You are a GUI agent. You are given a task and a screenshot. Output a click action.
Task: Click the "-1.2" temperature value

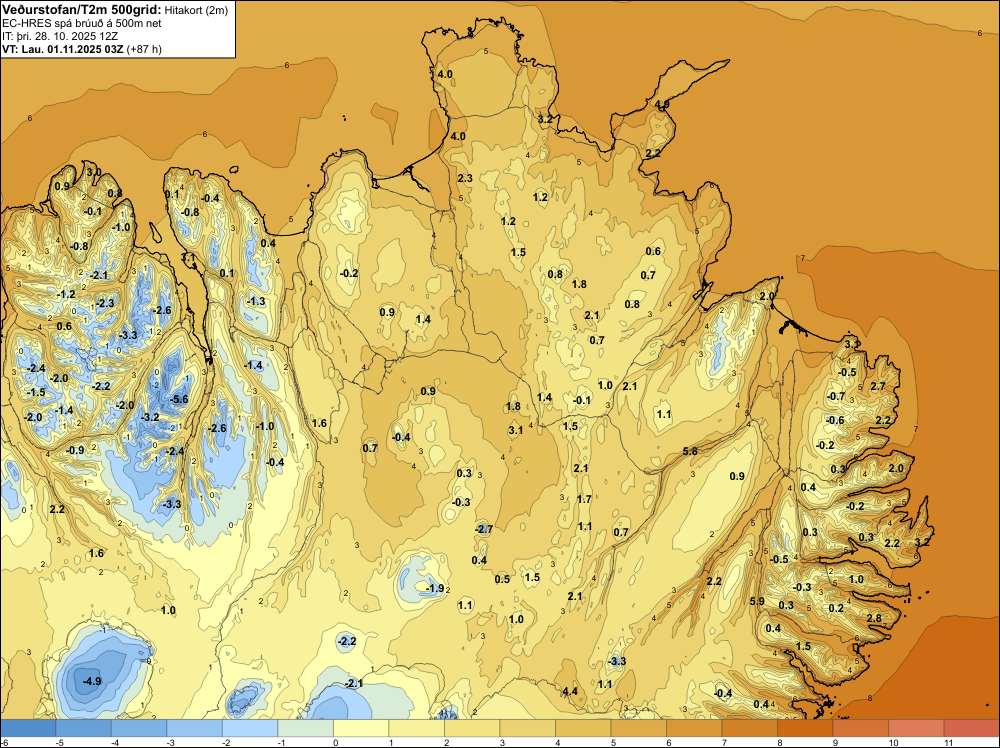pos(66,294)
